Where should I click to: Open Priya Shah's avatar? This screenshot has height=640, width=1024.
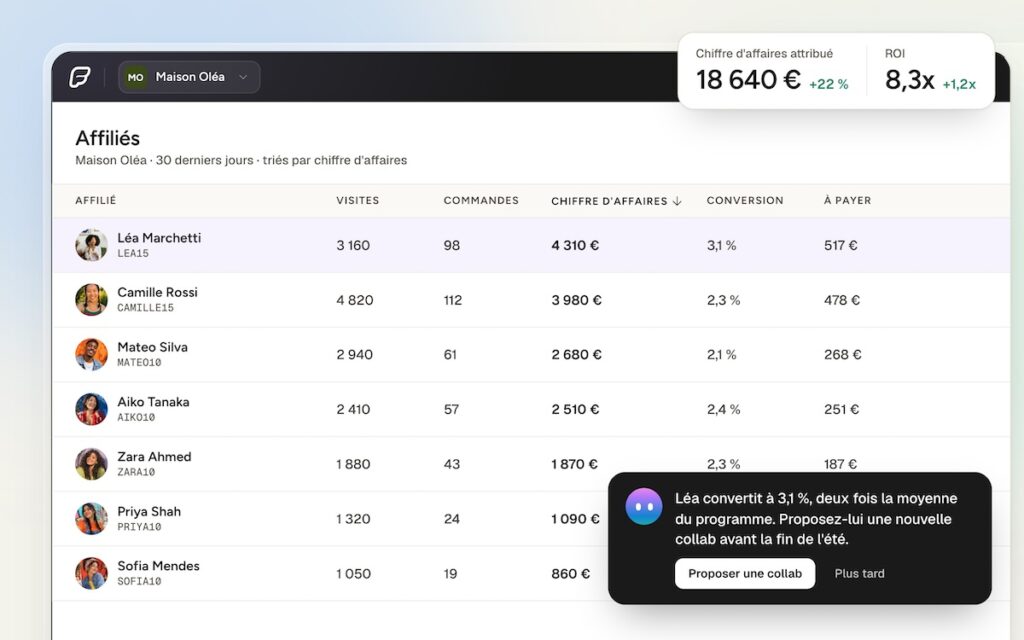(91, 519)
